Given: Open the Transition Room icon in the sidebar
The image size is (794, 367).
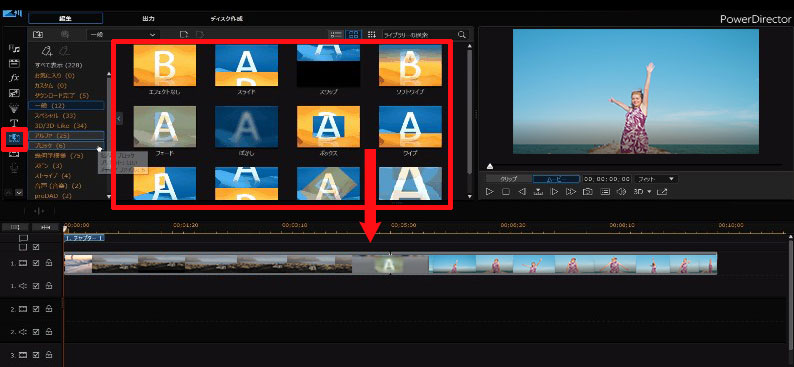Looking at the screenshot, I should [x=14, y=138].
